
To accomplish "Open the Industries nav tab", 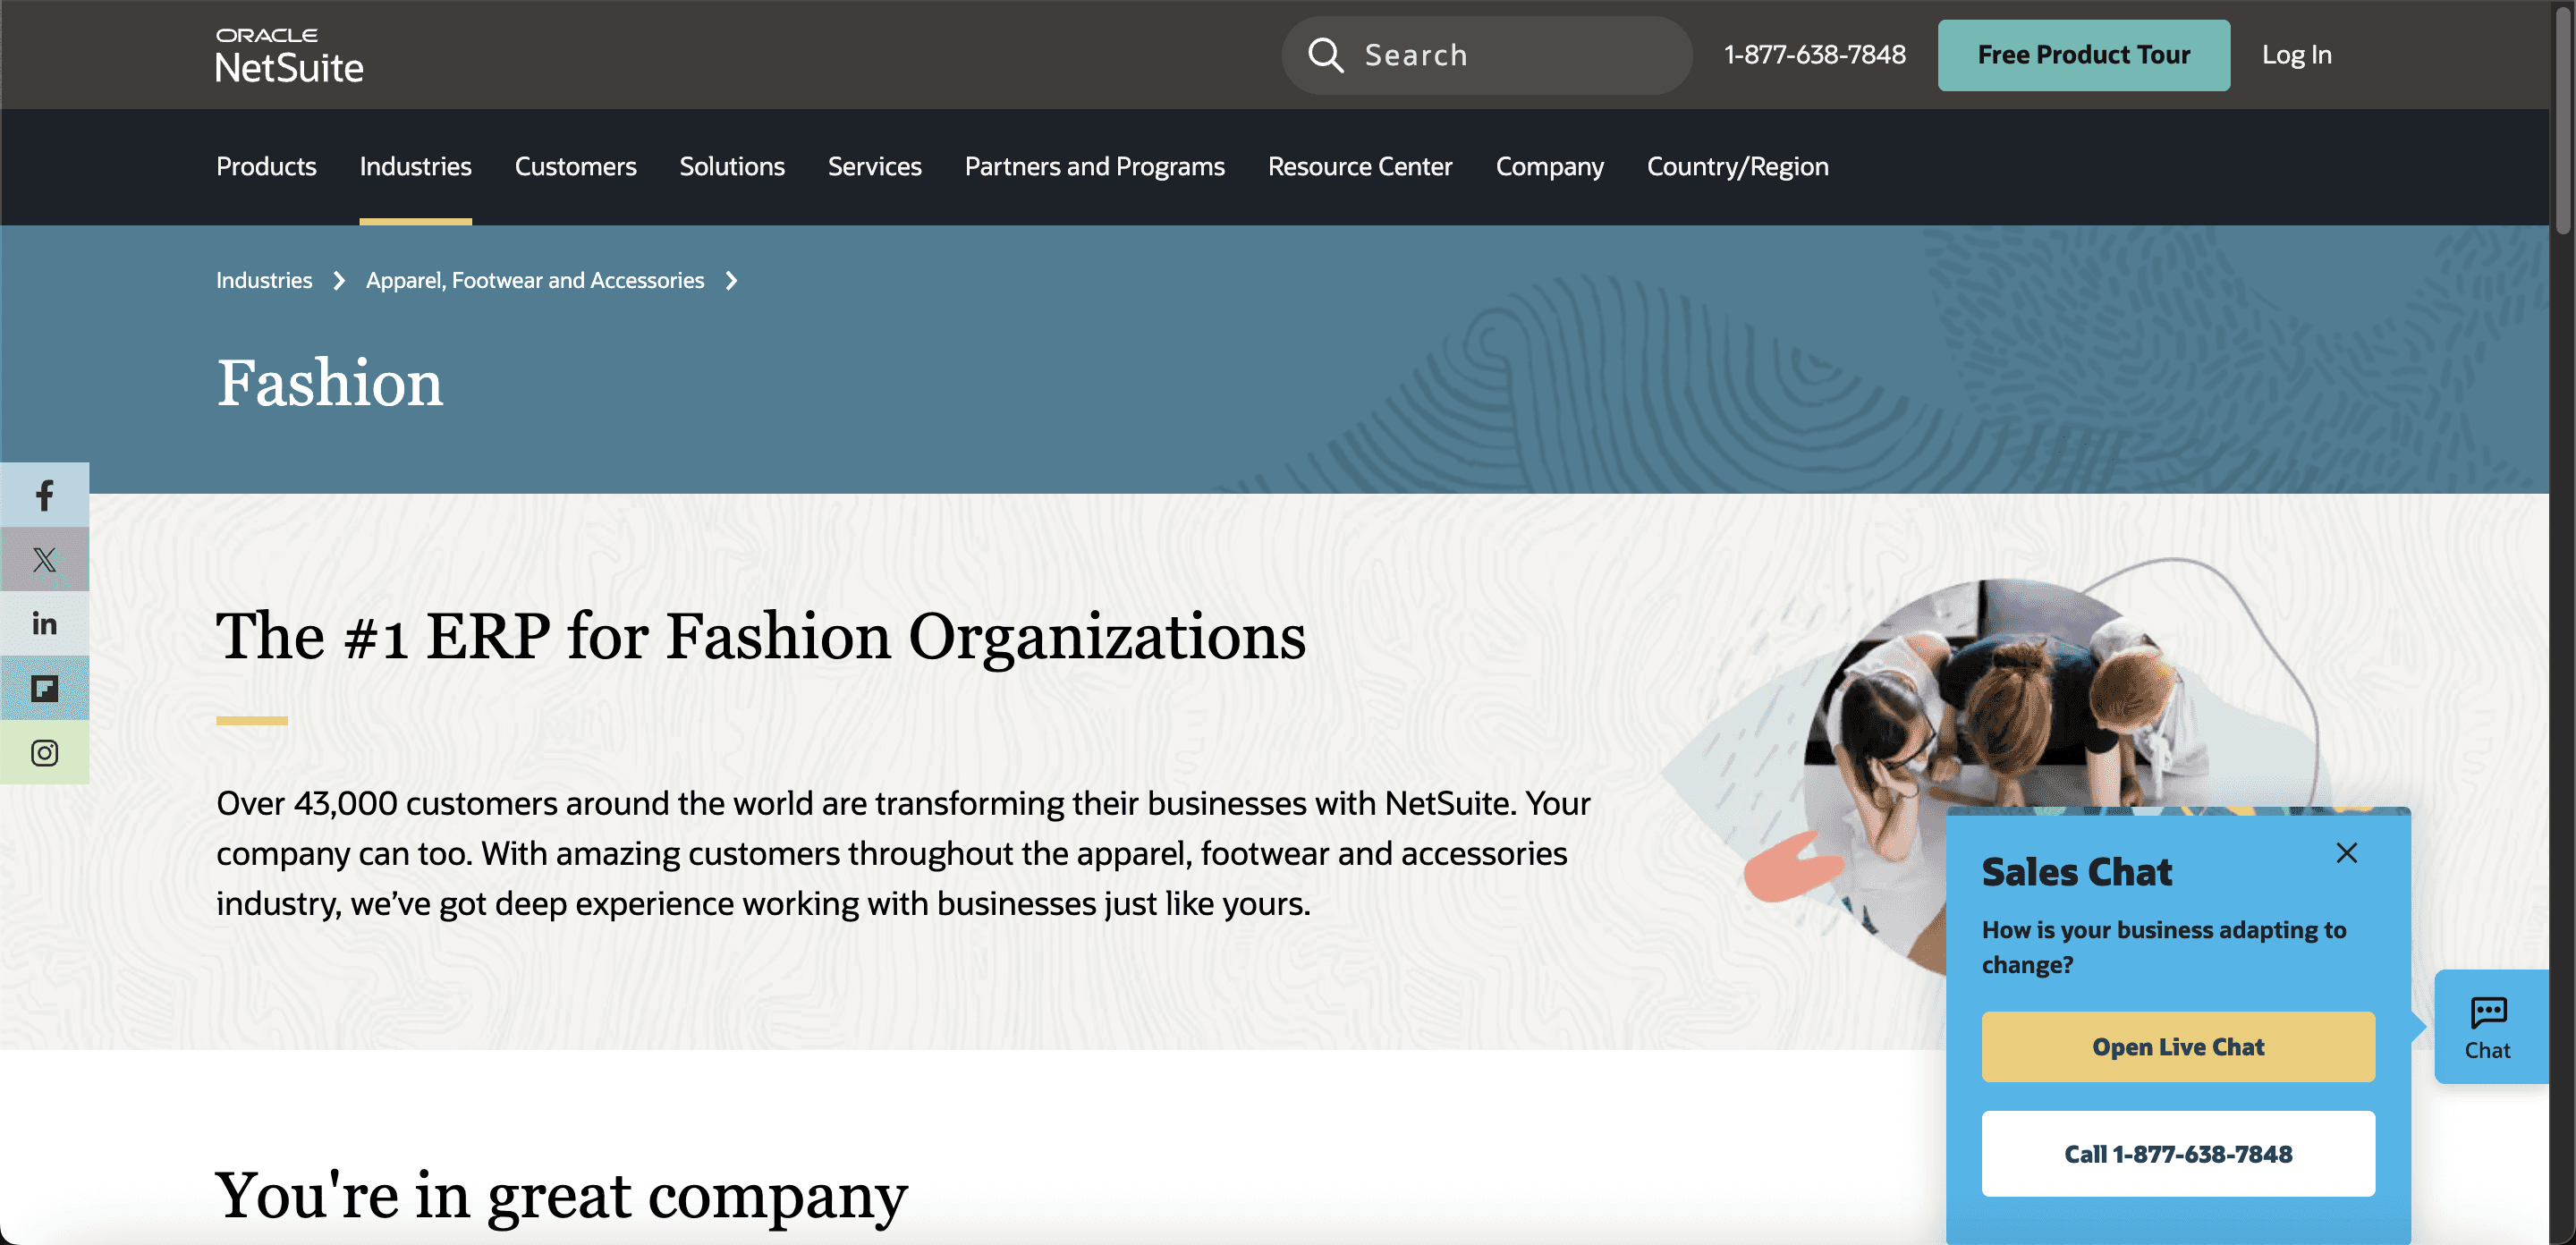I will [415, 166].
